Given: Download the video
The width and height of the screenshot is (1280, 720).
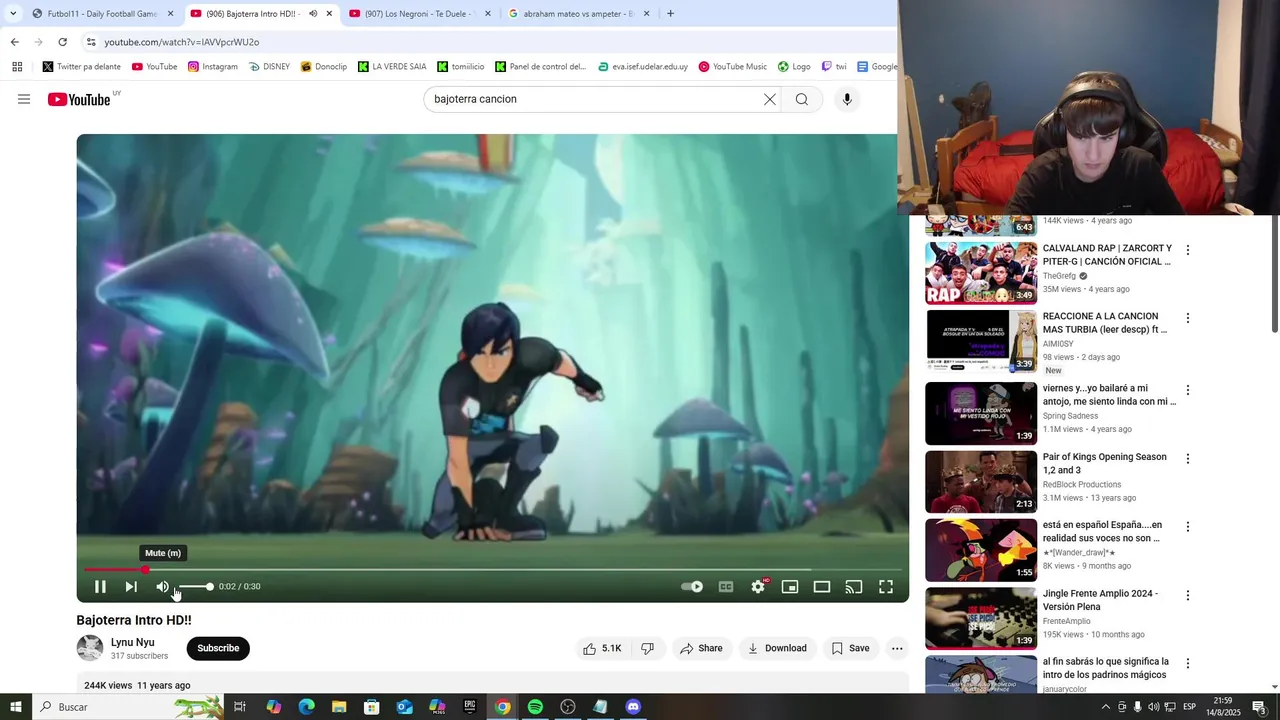Looking at the screenshot, I should coord(777,648).
